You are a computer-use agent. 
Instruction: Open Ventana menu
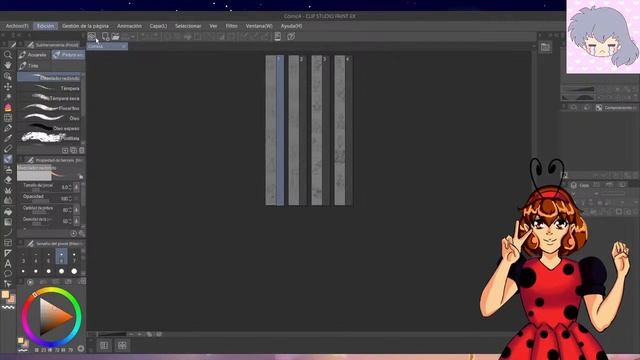click(x=259, y=26)
